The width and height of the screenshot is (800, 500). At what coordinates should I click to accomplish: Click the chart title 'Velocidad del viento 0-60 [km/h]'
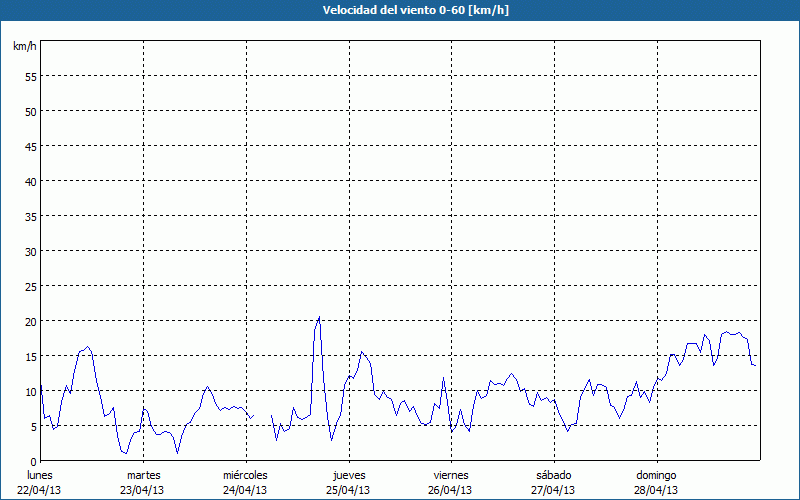tap(399, 10)
